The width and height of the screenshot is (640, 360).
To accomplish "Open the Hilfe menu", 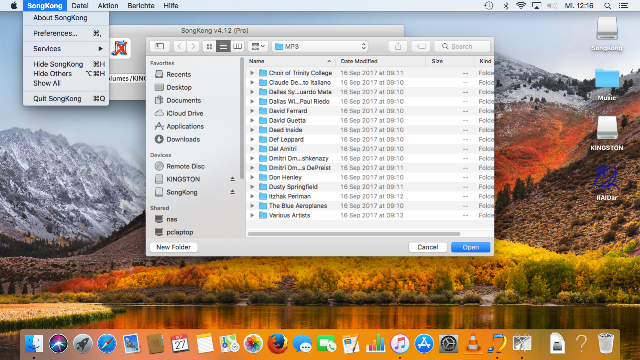I will pos(171,6).
